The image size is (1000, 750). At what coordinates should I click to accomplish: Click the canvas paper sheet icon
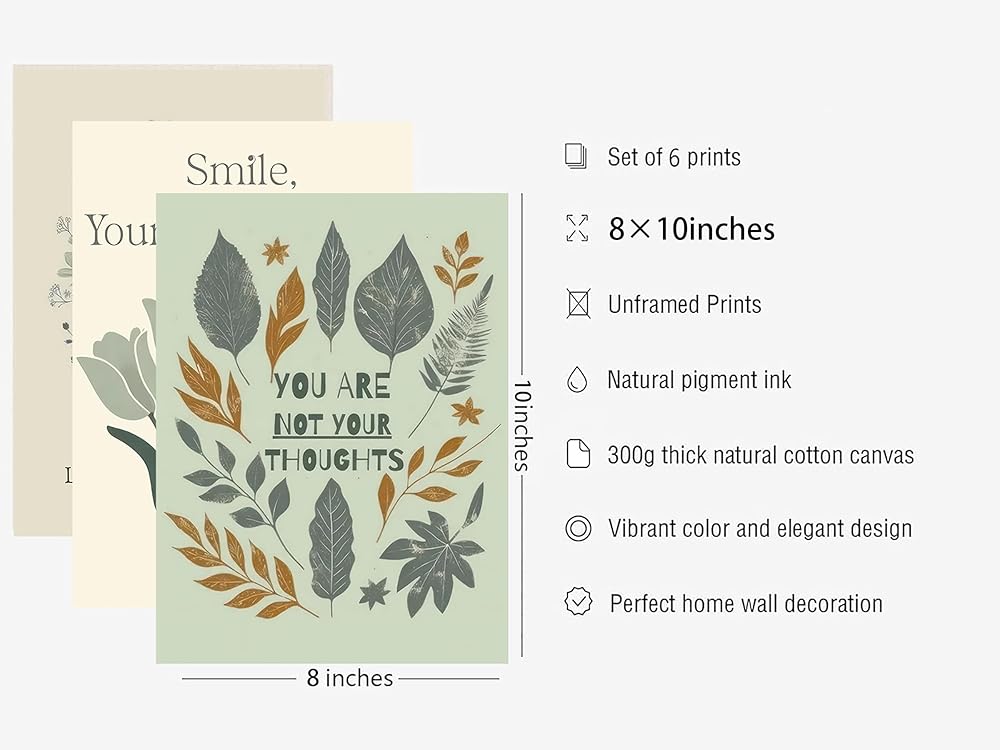pos(578,453)
